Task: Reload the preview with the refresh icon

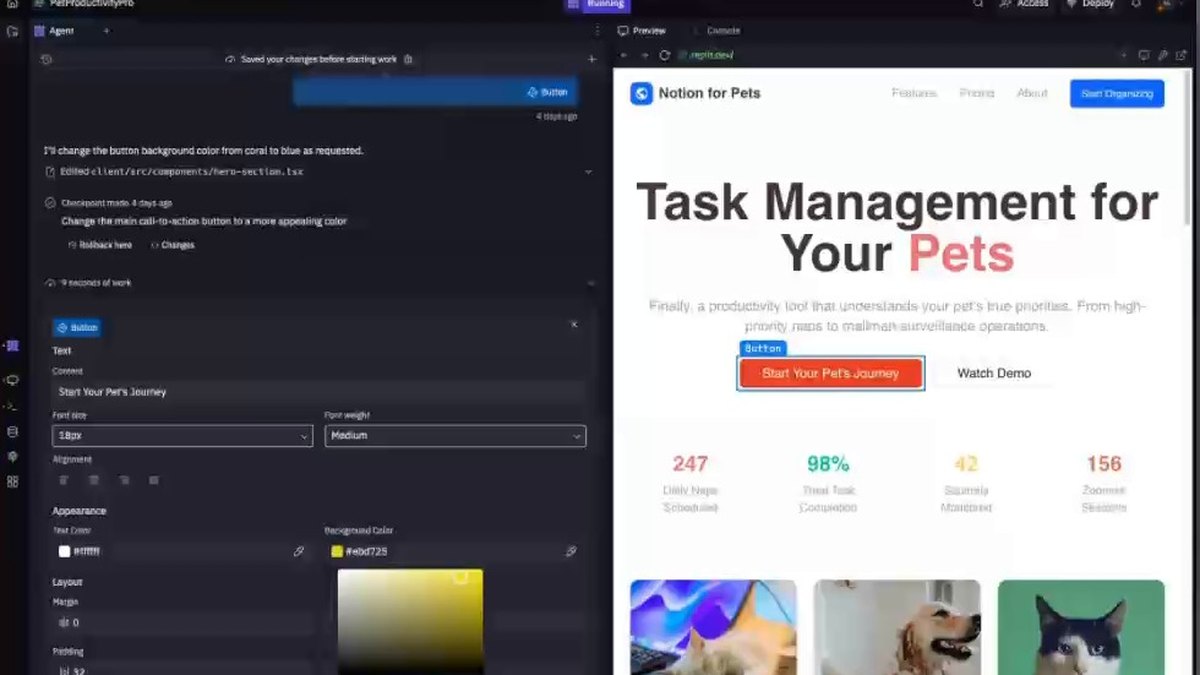Action: [664, 55]
